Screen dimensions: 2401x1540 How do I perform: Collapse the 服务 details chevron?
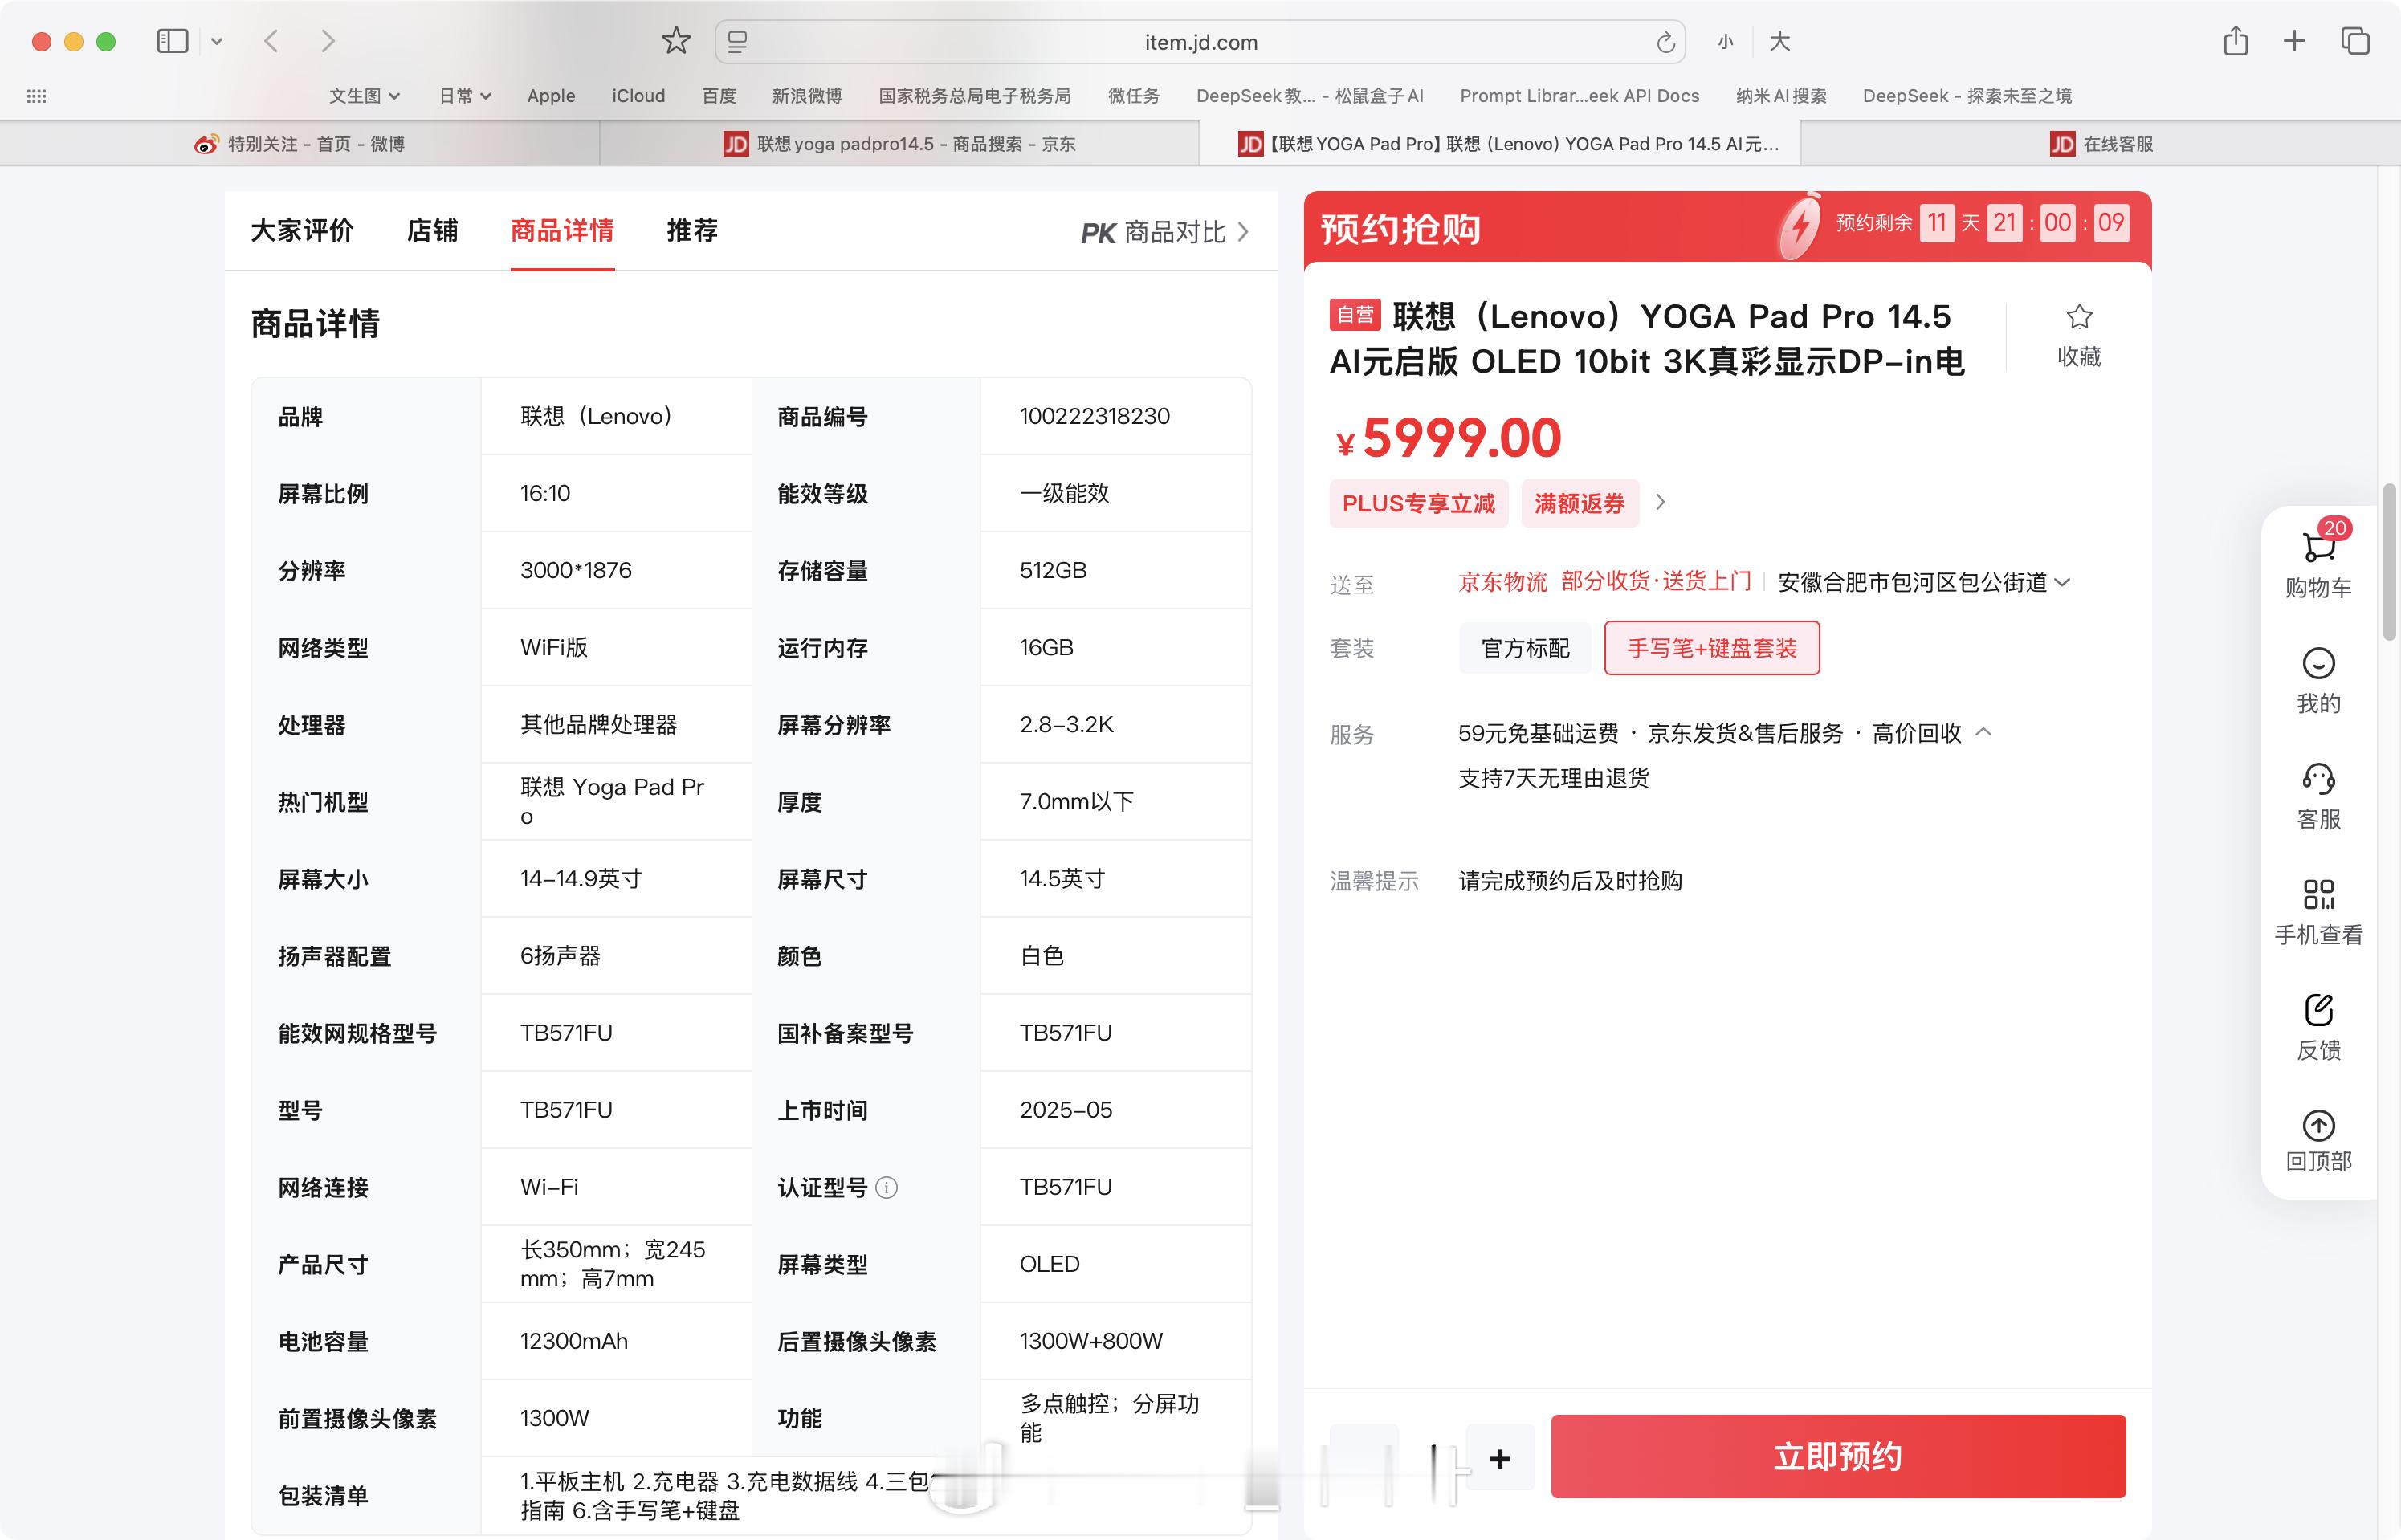point(1984,733)
